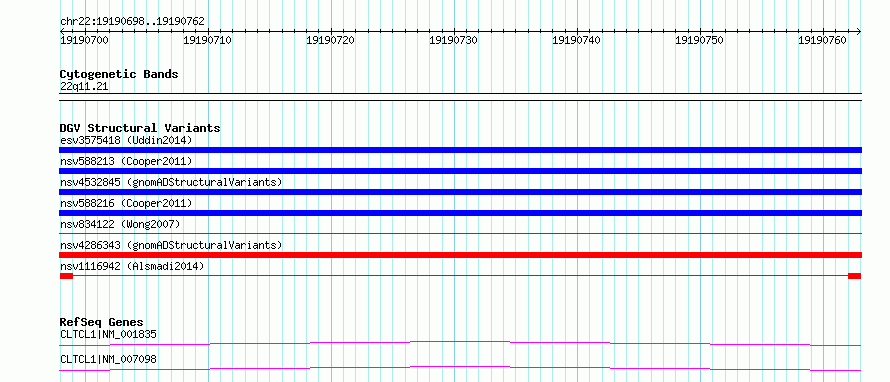Click the magenta CLTCL1|NM_001835 transcript line

click(x=460, y=343)
